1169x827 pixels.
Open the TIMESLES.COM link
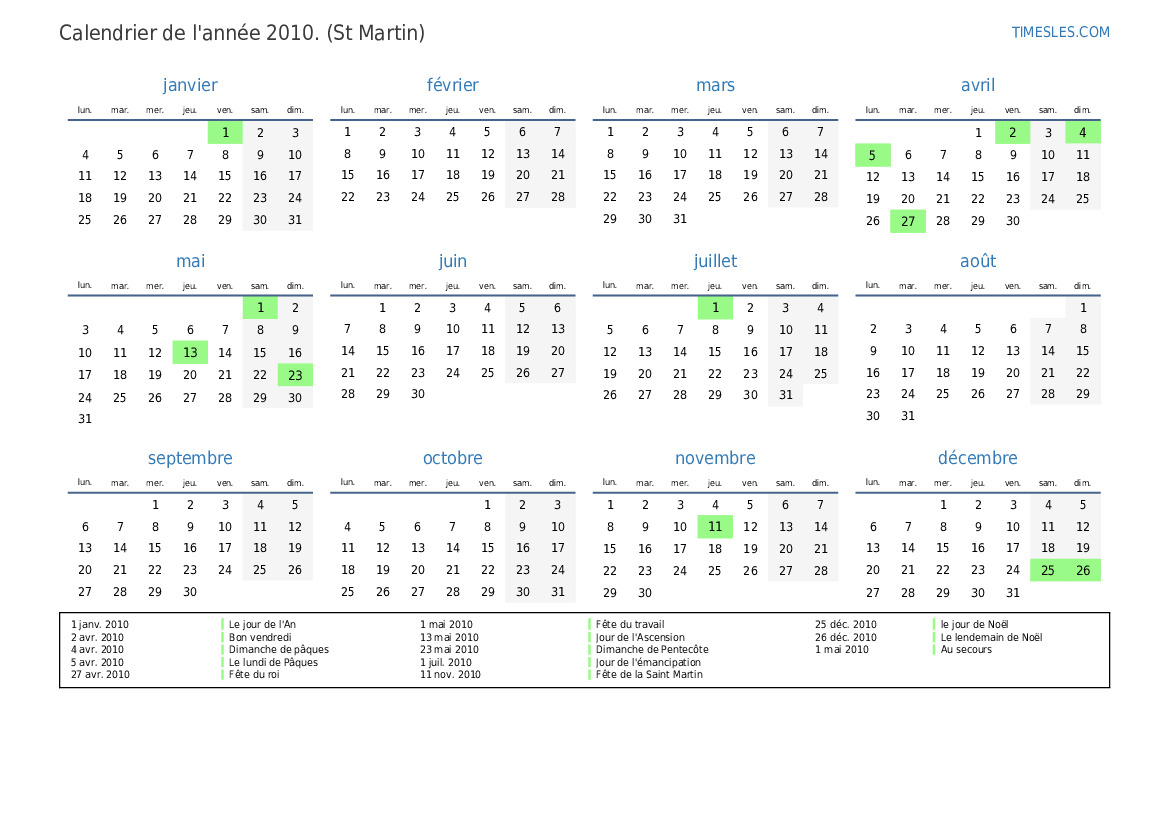point(1060,32)
